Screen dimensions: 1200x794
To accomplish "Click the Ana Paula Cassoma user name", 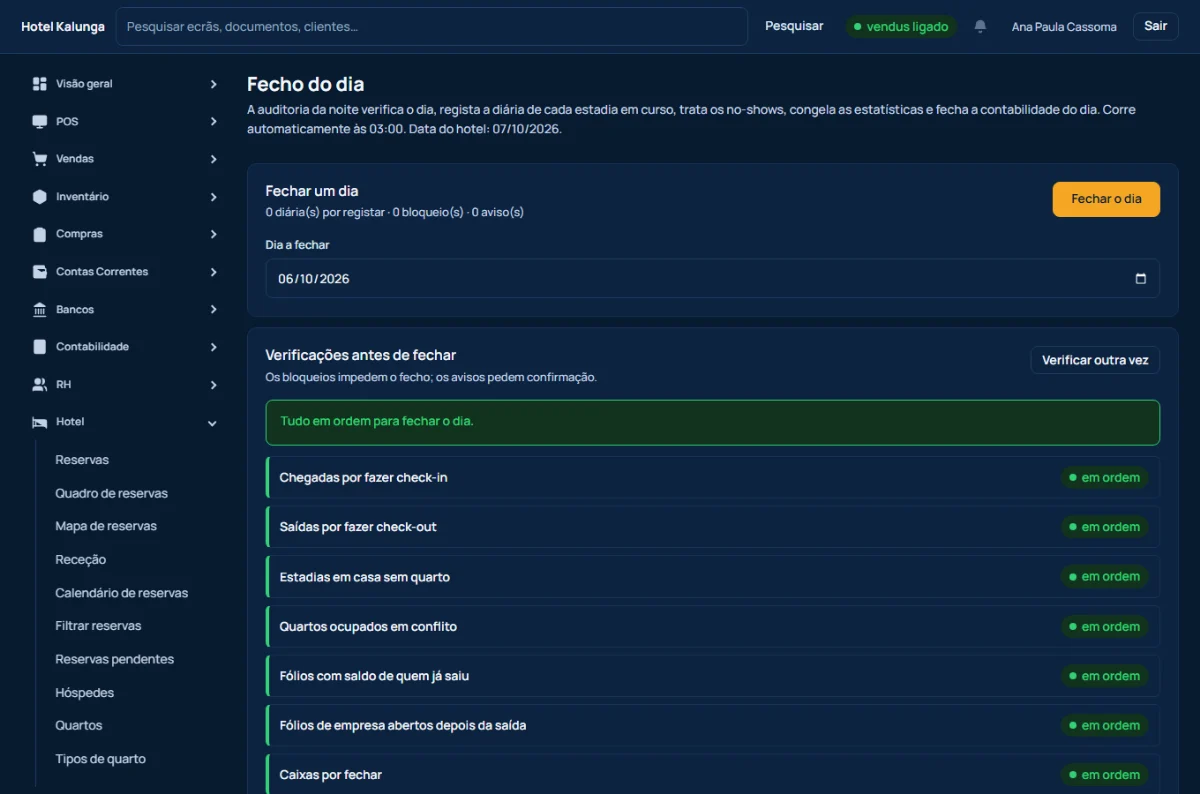I will 1064,27.
